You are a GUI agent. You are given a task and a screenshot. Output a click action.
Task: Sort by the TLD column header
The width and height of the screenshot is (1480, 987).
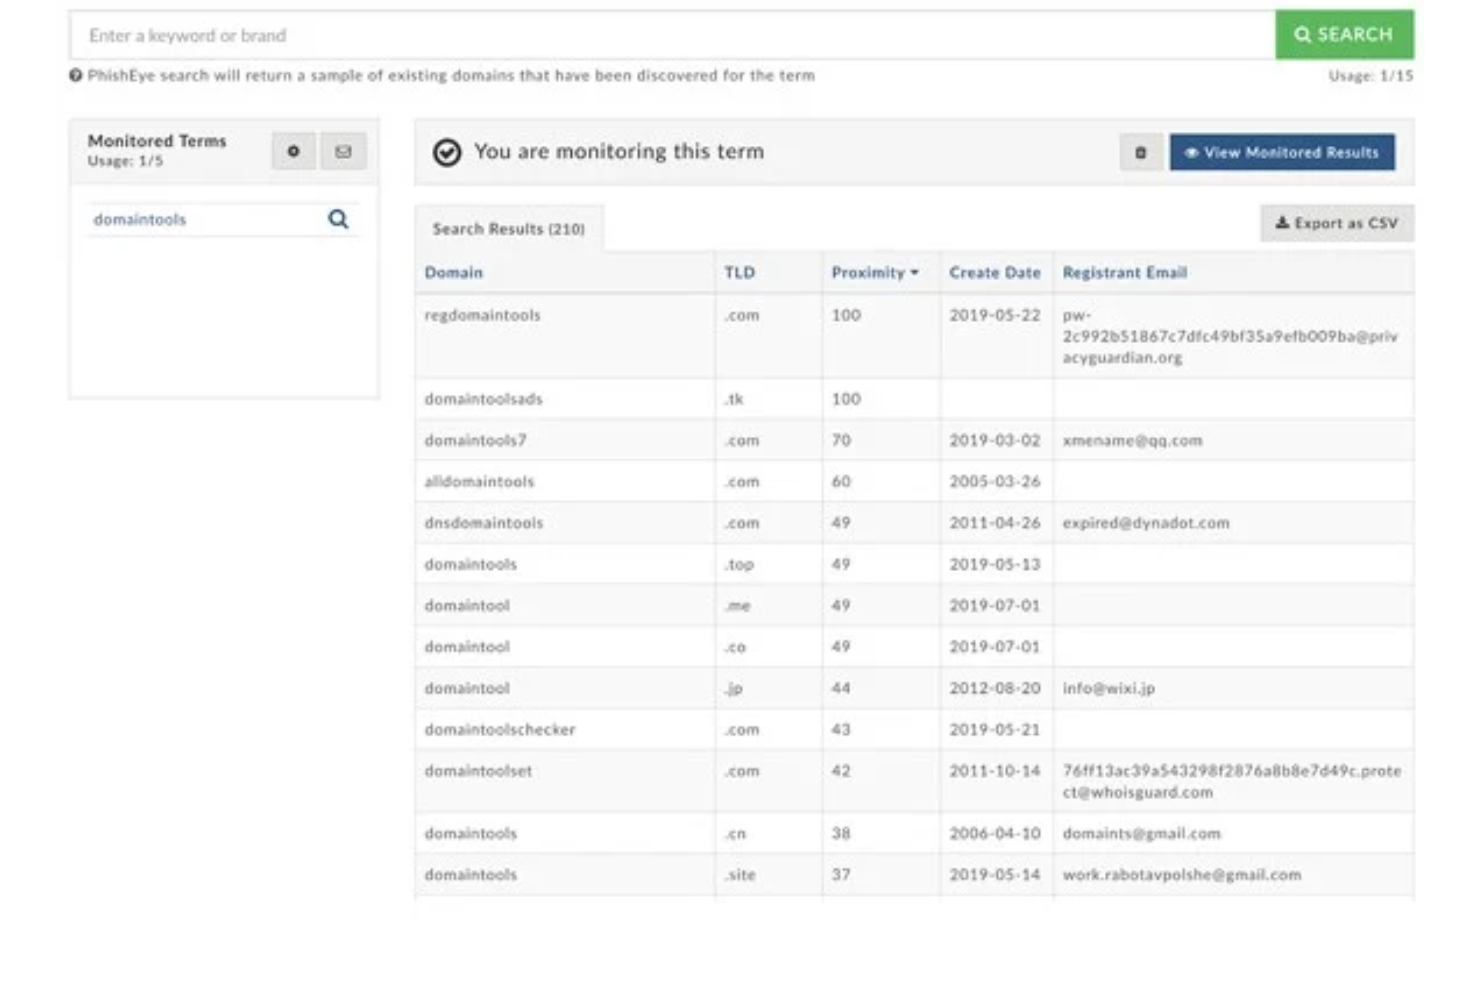pos(740,272)
